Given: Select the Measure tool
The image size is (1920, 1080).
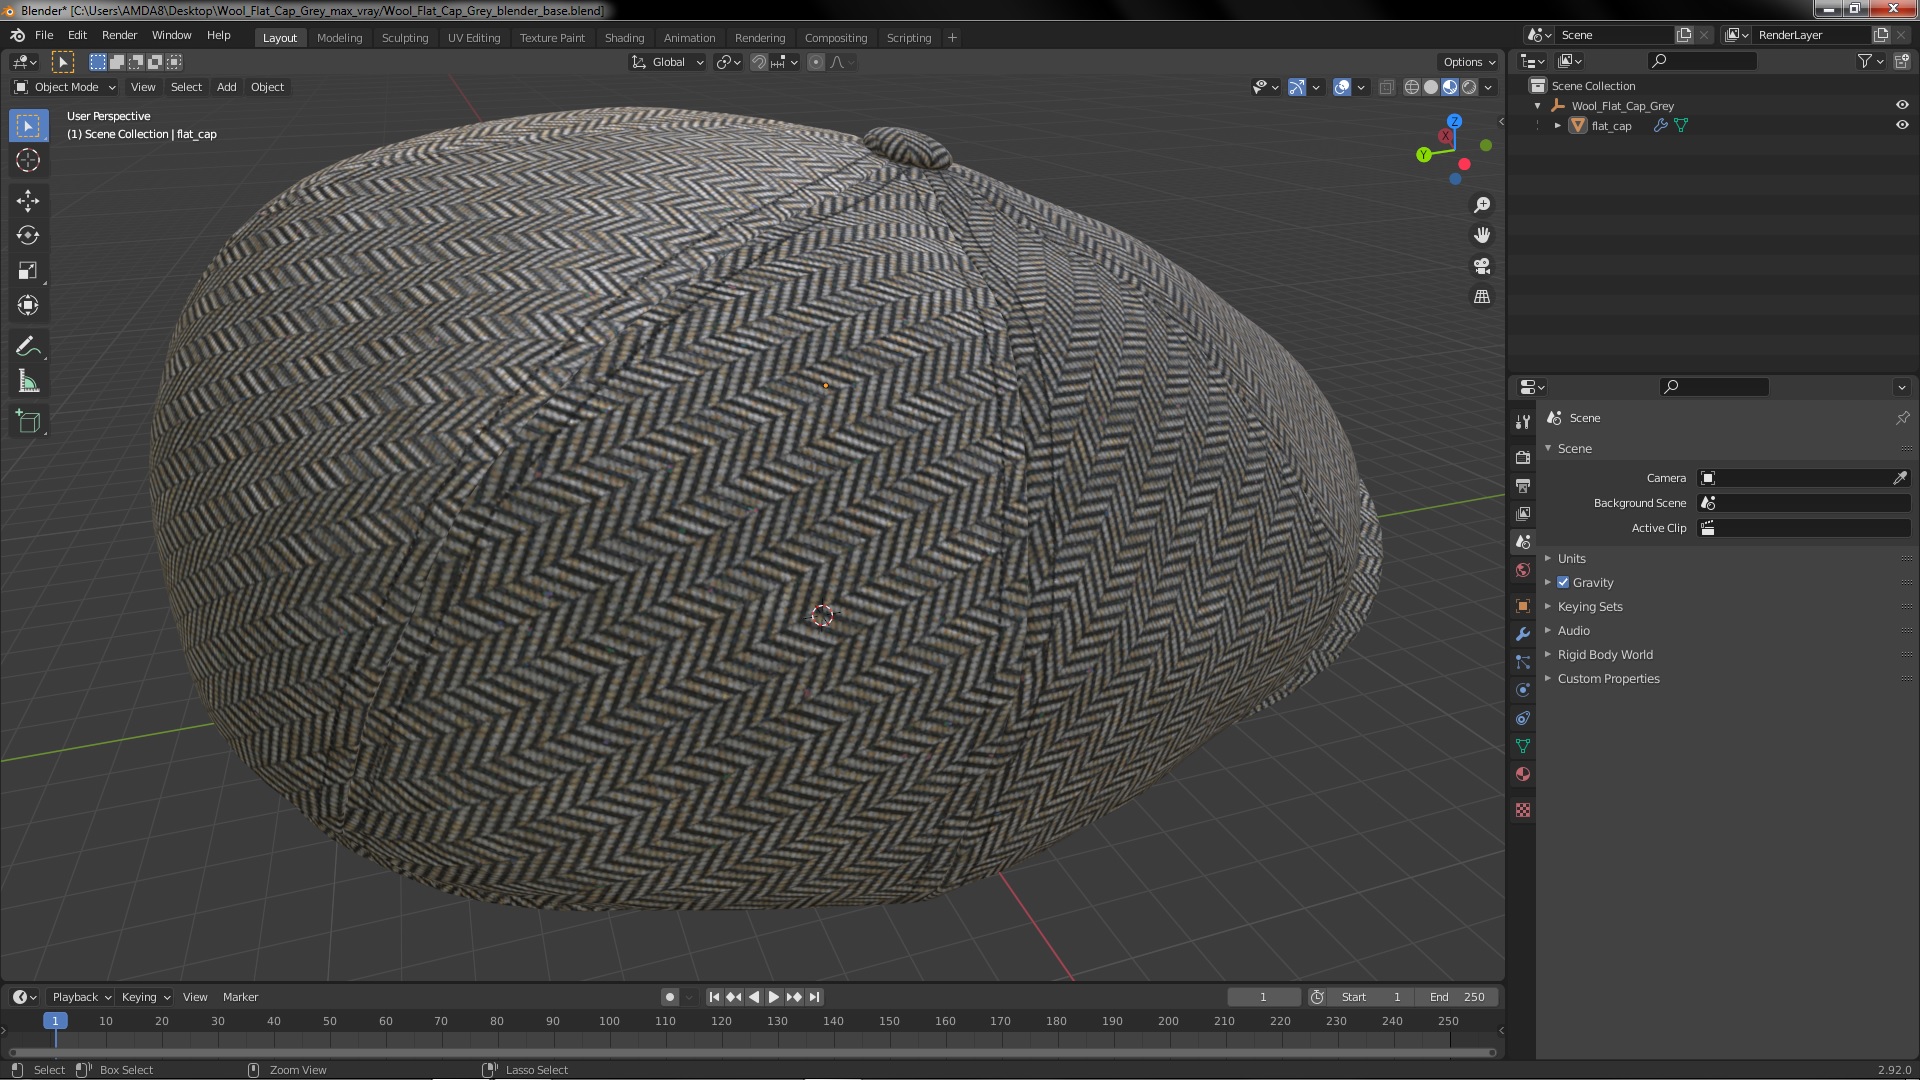Looking at the screenshot, I should click(x=28, y=382).
